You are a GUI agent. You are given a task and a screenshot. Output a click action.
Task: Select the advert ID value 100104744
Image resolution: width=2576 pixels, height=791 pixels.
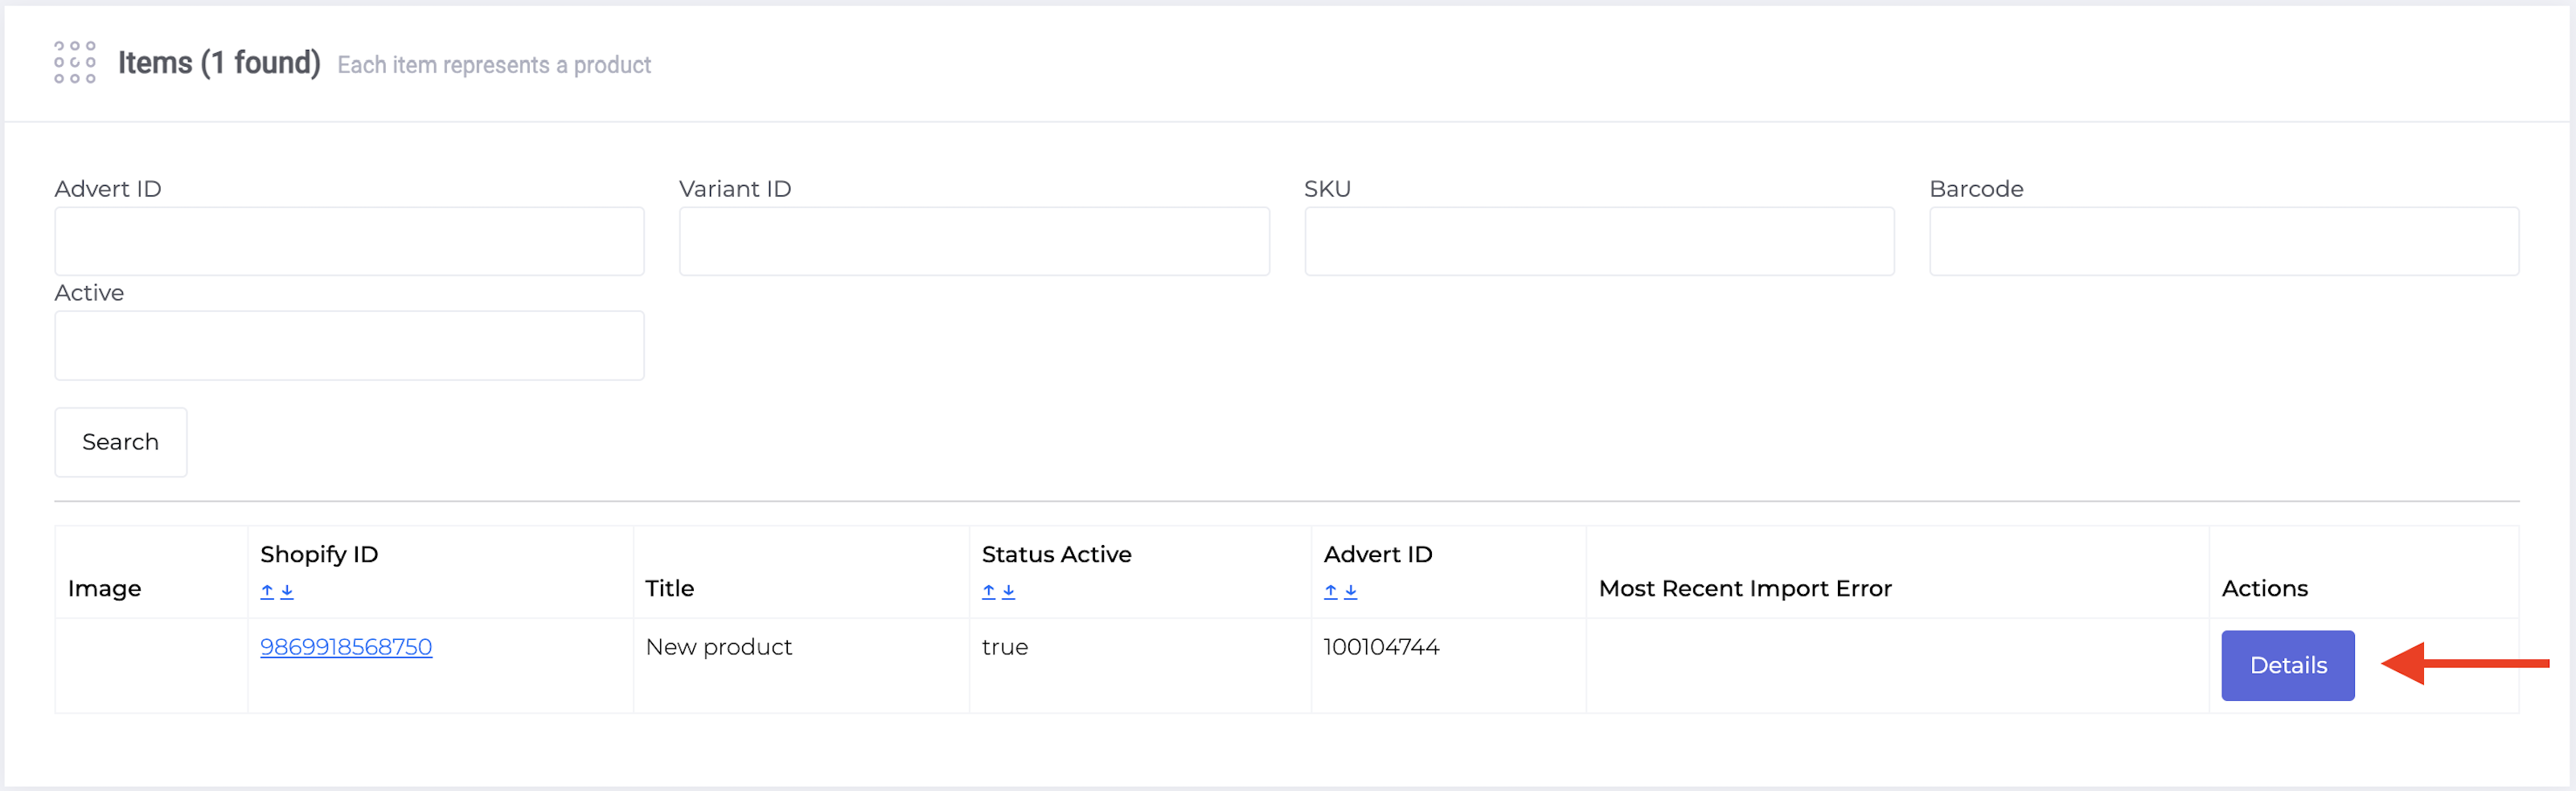[1381, 647]
